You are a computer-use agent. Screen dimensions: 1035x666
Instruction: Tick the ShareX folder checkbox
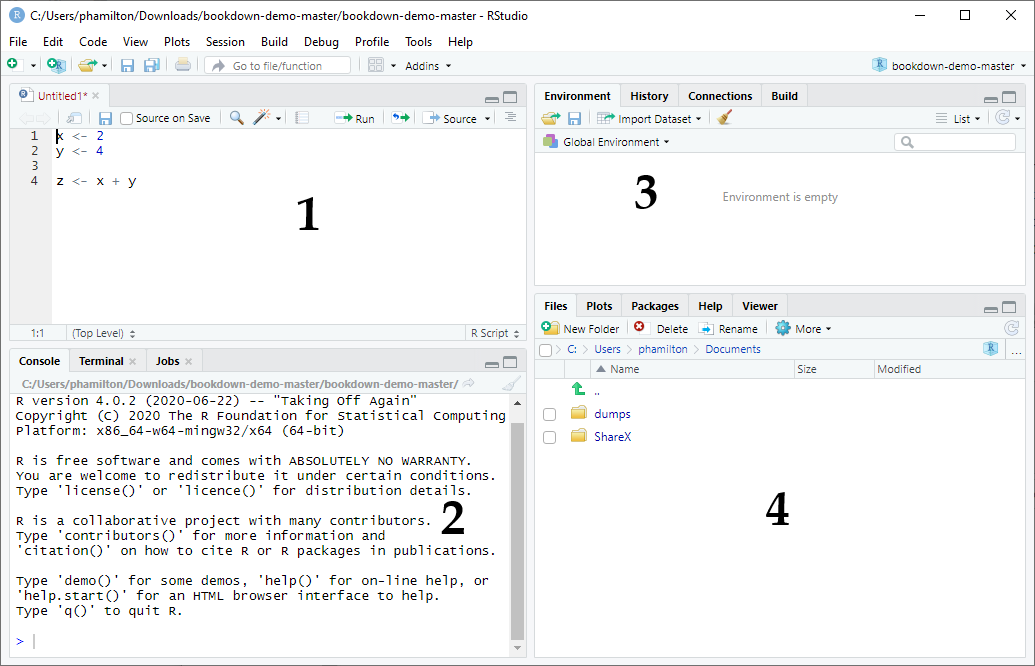click(549, 437)
